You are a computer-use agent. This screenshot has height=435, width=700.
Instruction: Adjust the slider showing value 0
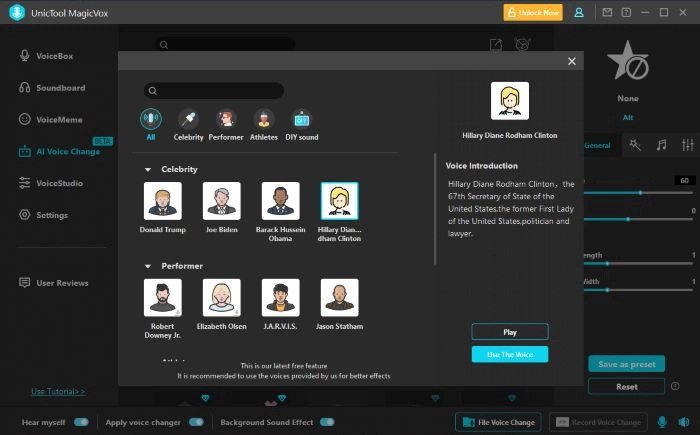point(638,219)
